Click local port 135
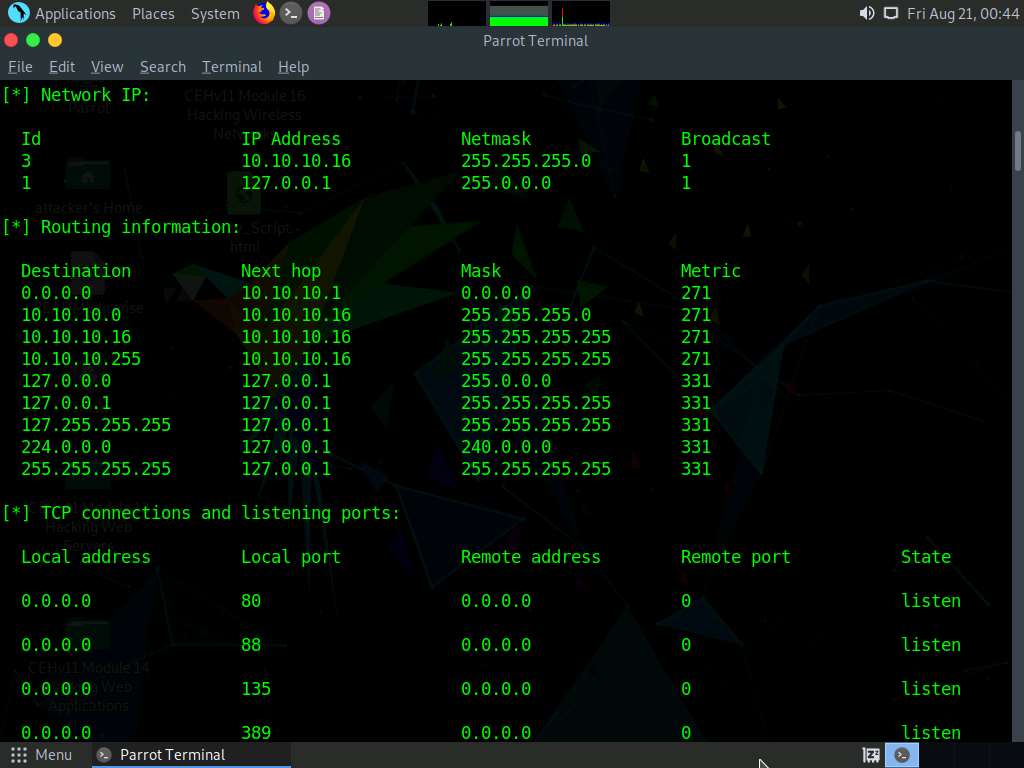Image resolution: width=1024 pixels, height=768 pixels. (256, 689)
